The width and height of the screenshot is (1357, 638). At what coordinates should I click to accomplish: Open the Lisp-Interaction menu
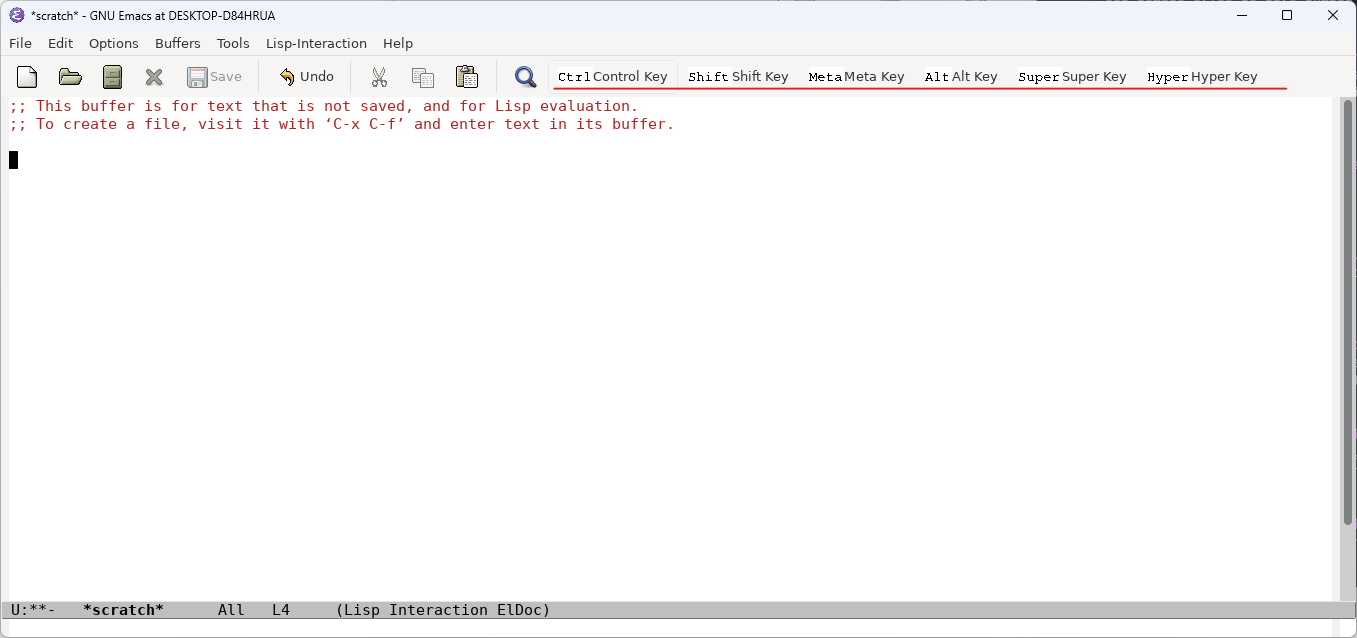click(316, 43)
